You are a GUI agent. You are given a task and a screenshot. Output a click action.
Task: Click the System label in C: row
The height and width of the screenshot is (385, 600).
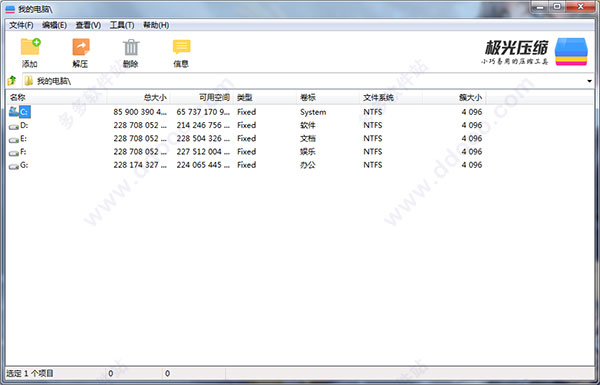pos(313,112)
